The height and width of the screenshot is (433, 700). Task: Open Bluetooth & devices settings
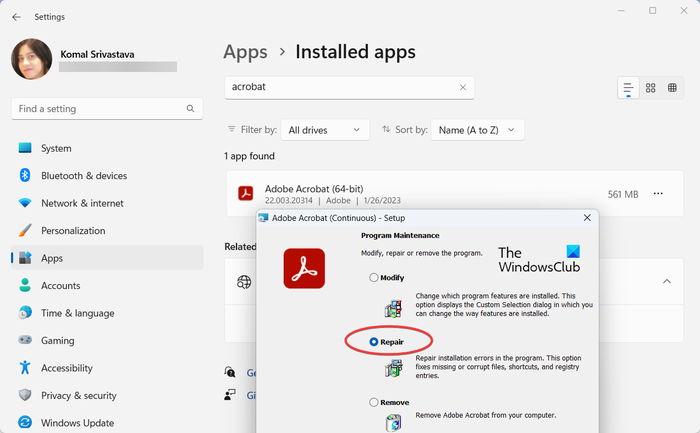tap(107, 175)
